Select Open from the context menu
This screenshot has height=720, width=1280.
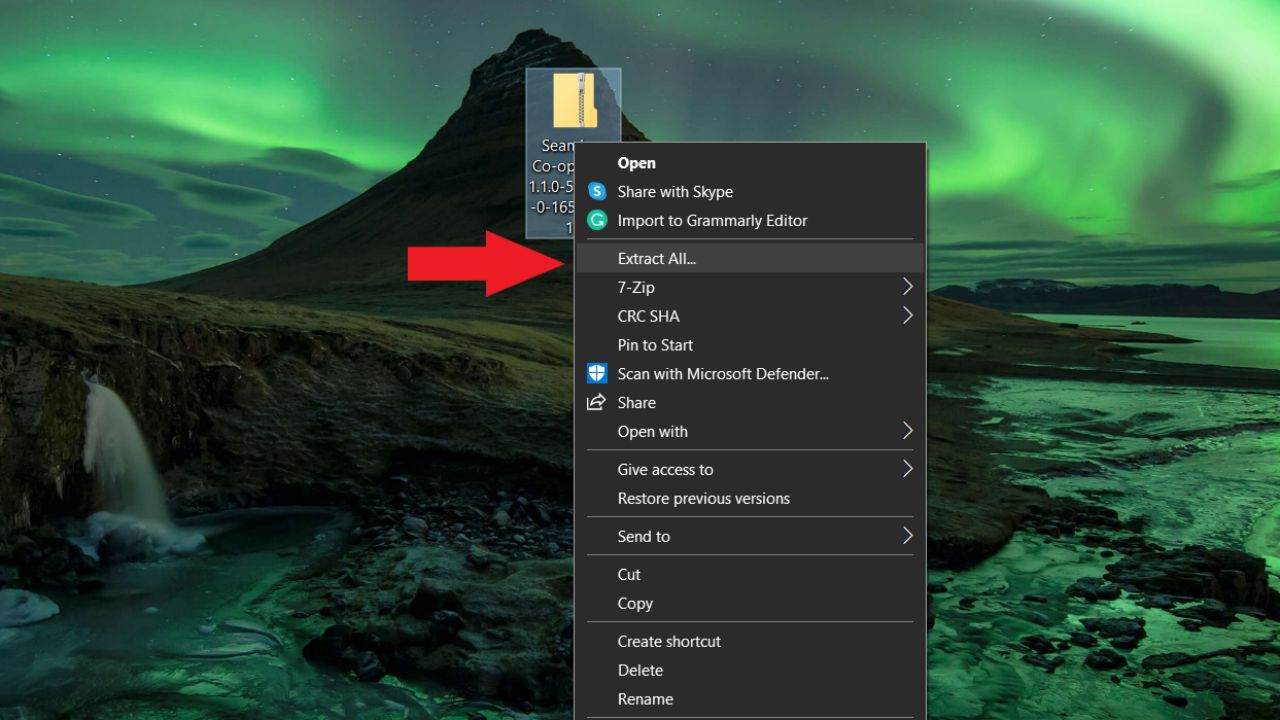point(637,163)
